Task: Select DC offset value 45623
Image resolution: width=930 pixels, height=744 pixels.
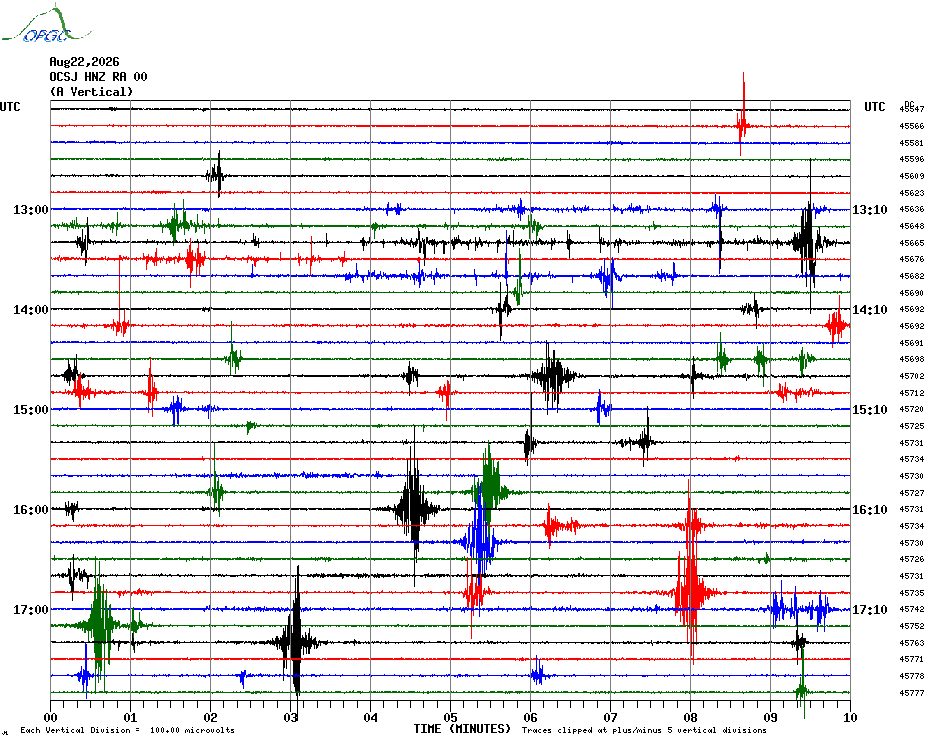Action: click(912, 193)
